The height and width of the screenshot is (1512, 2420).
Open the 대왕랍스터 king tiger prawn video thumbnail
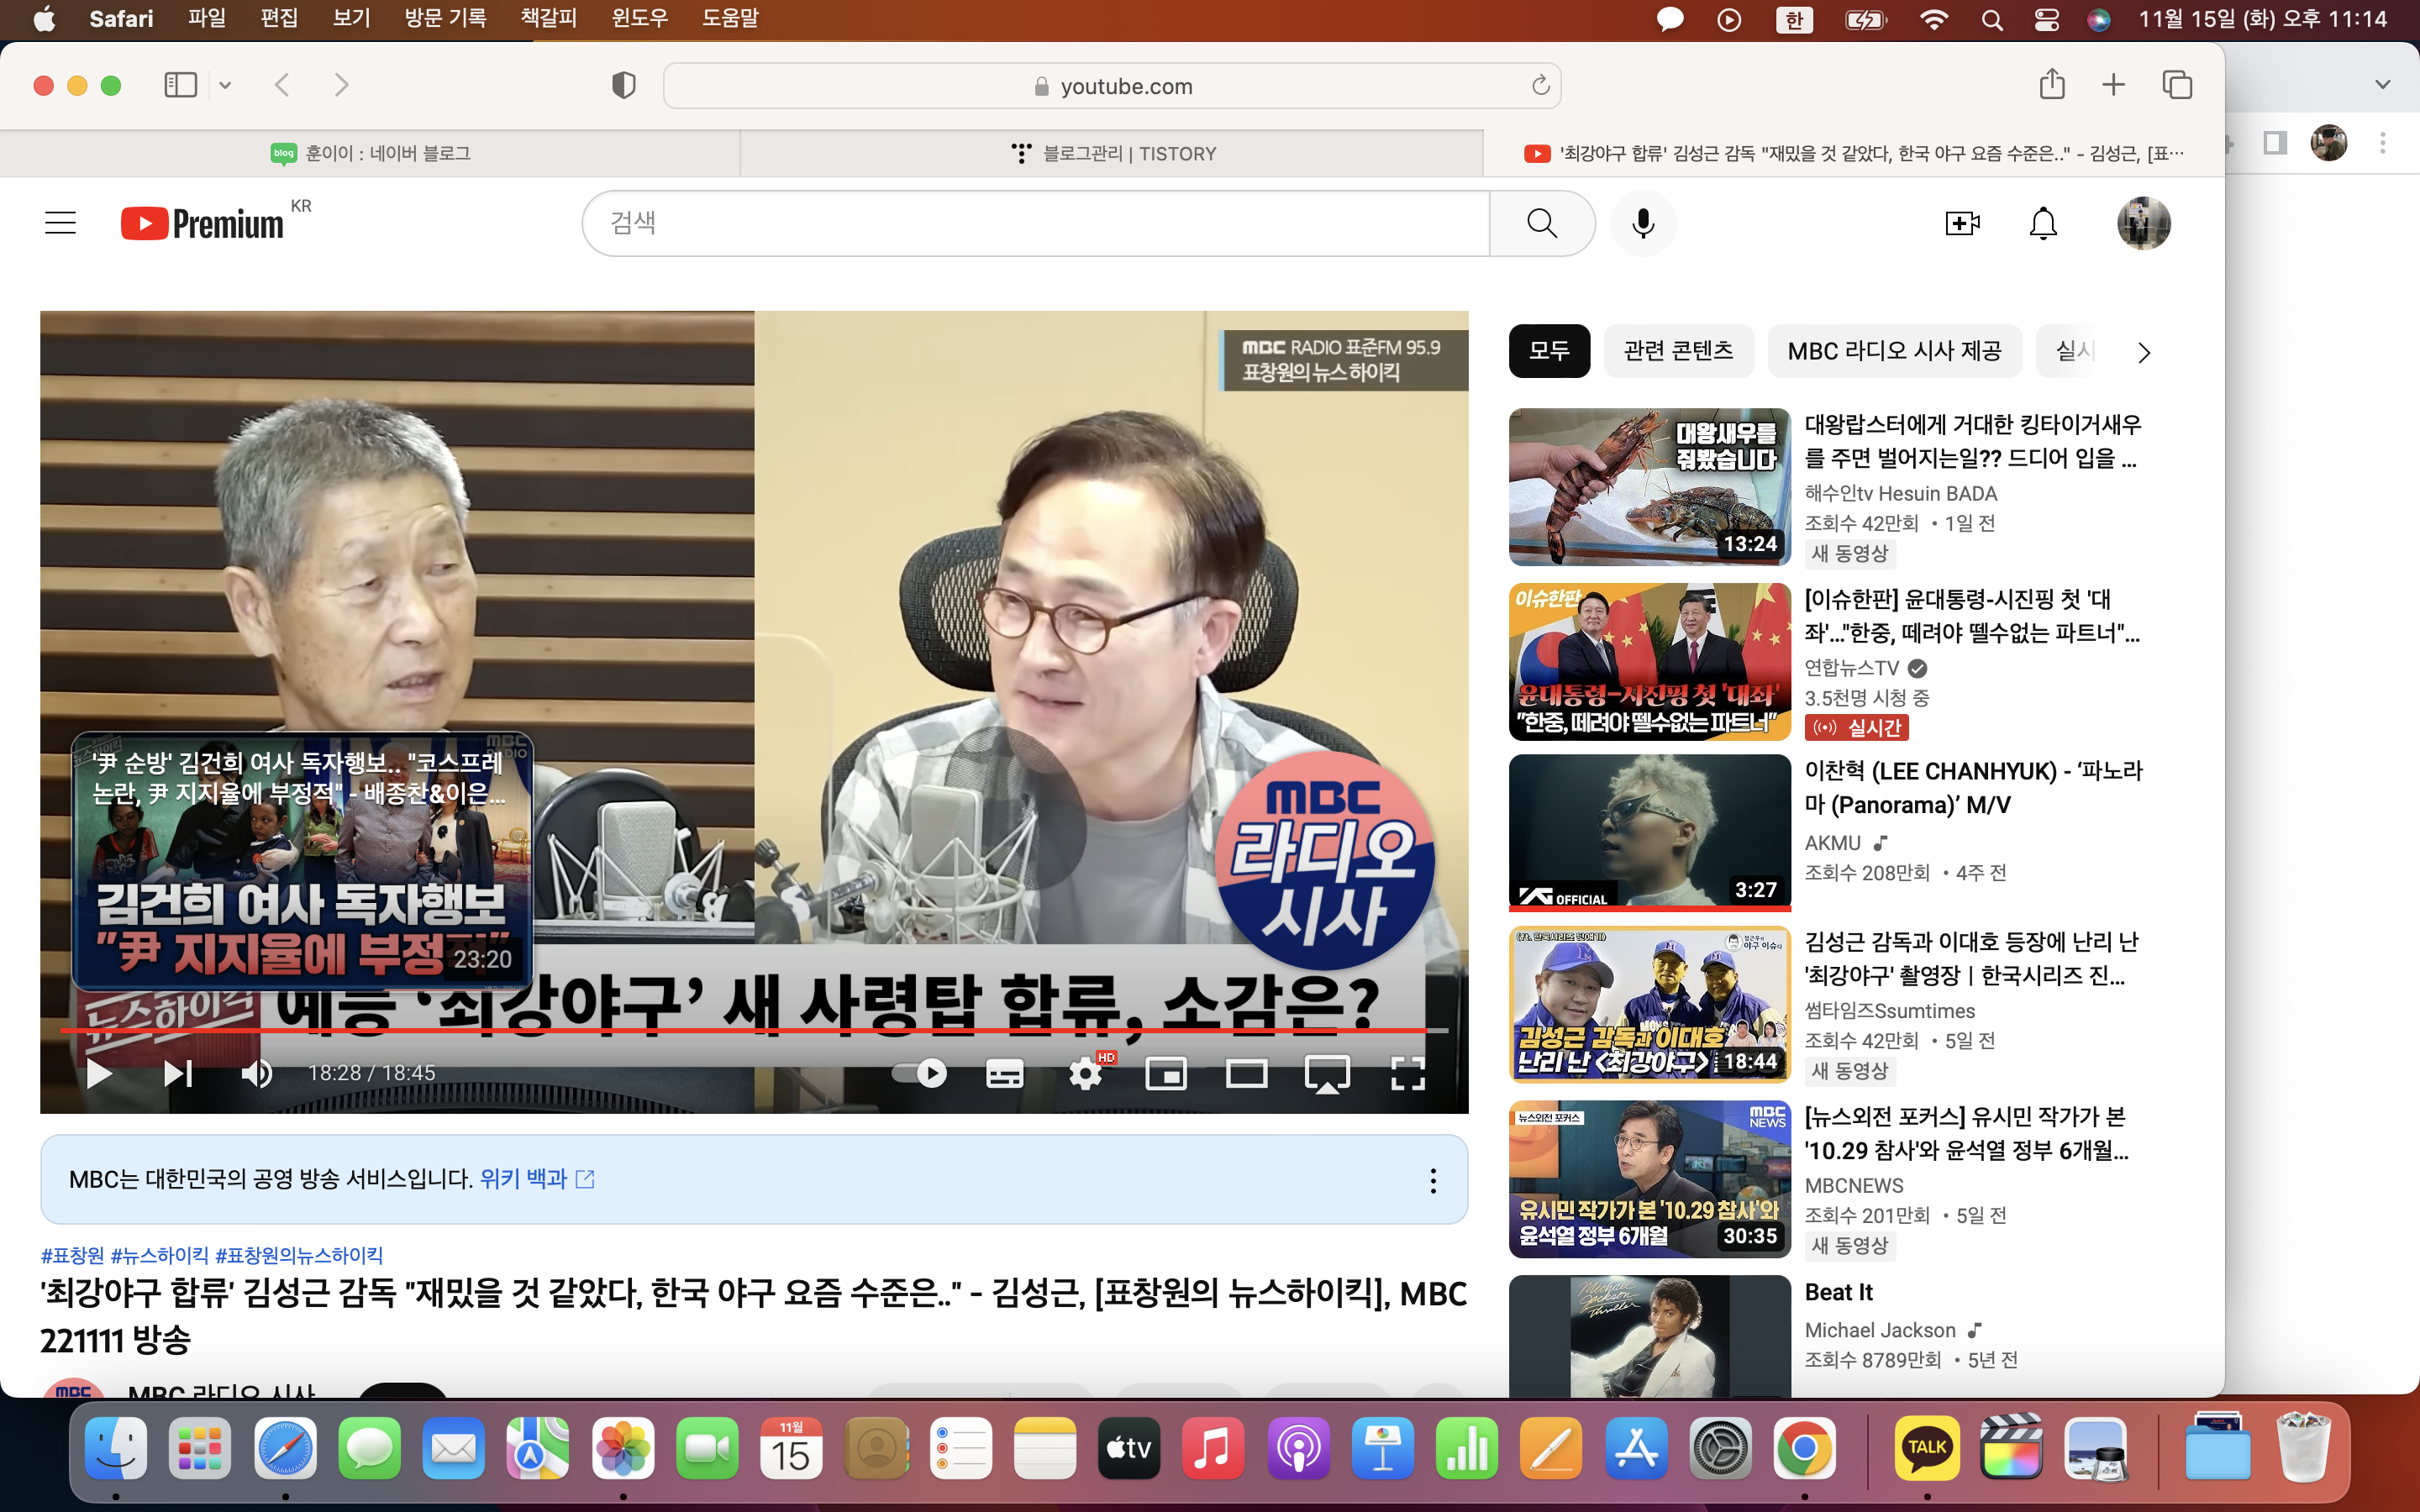[x=1649, y=487]
